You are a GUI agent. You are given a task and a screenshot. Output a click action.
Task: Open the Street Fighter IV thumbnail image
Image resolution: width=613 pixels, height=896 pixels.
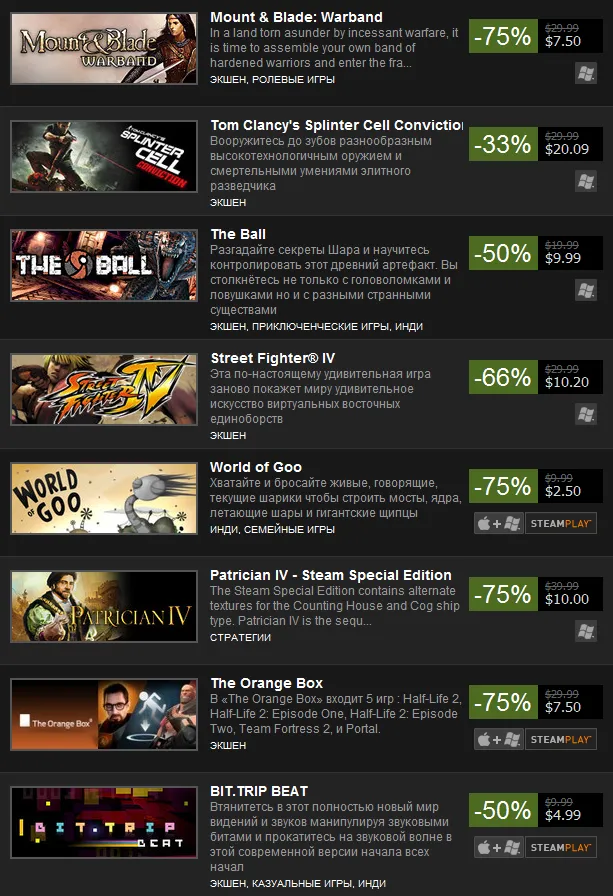point(104,389)
